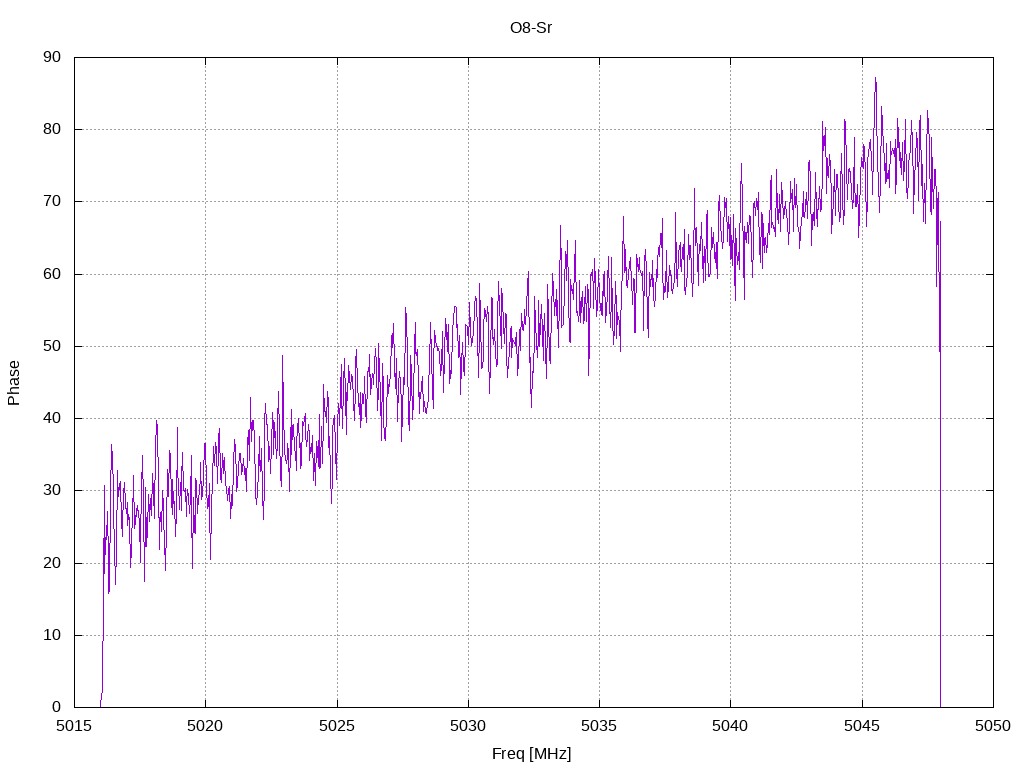The height and width of the screenshot is (768, 1024).
Task: Click y-axis tick value 30
Action: point(52,490)
